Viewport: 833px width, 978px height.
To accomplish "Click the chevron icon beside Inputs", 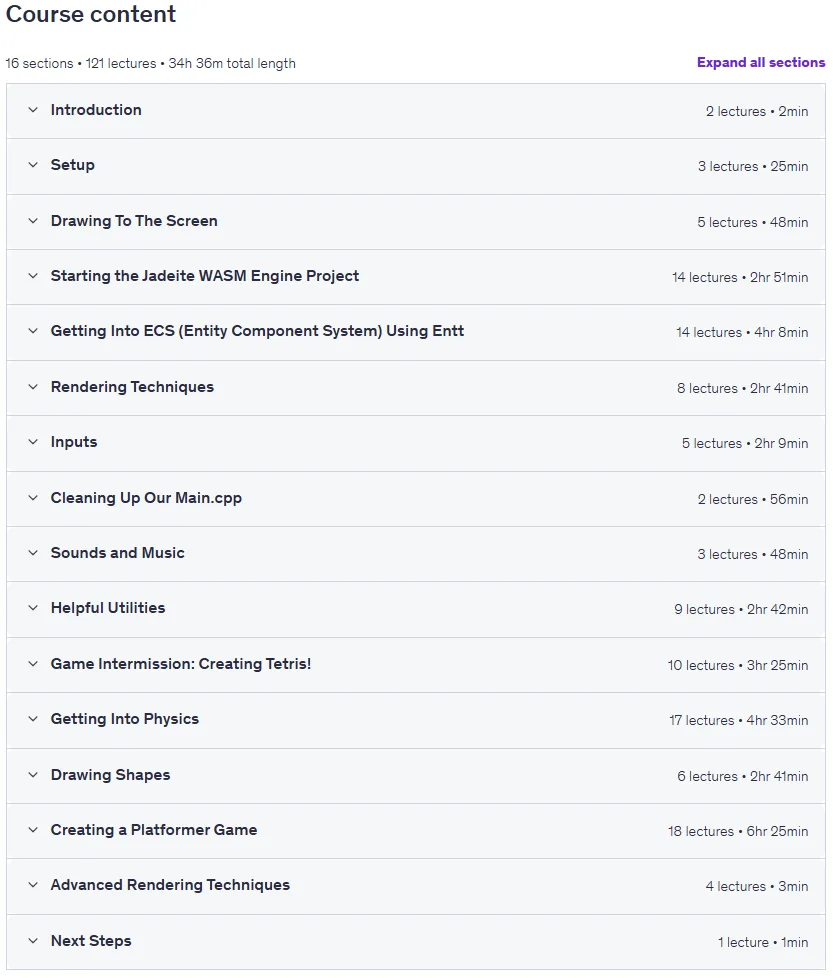I will click(33, 442).
